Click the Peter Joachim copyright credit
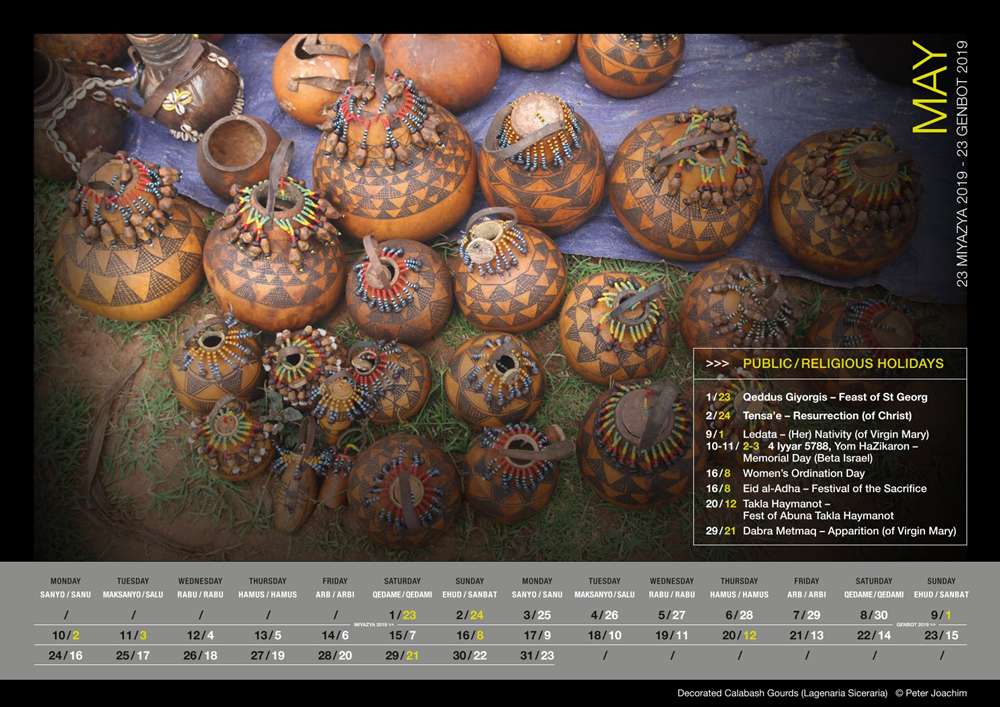 coord(931,693)
